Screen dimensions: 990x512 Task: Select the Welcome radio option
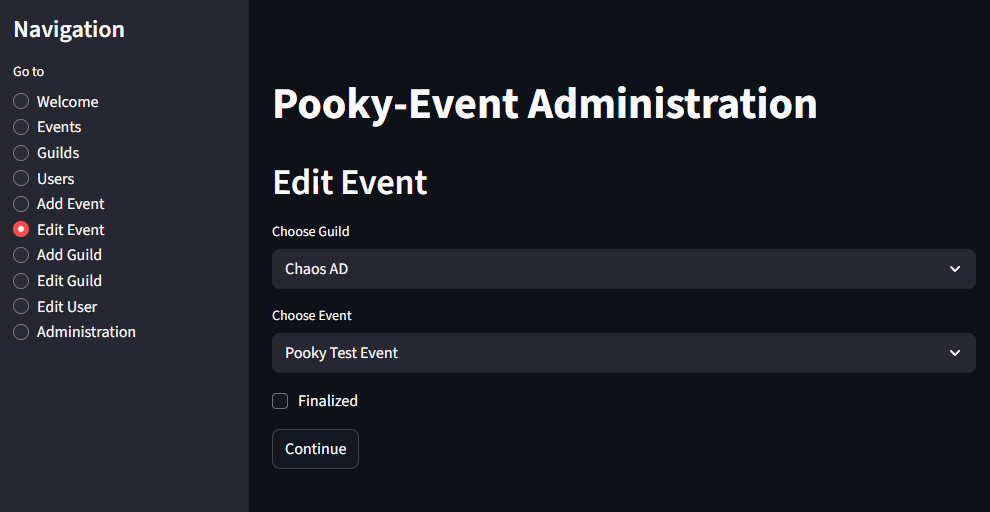pyautogui.click(x=21, y=102)
